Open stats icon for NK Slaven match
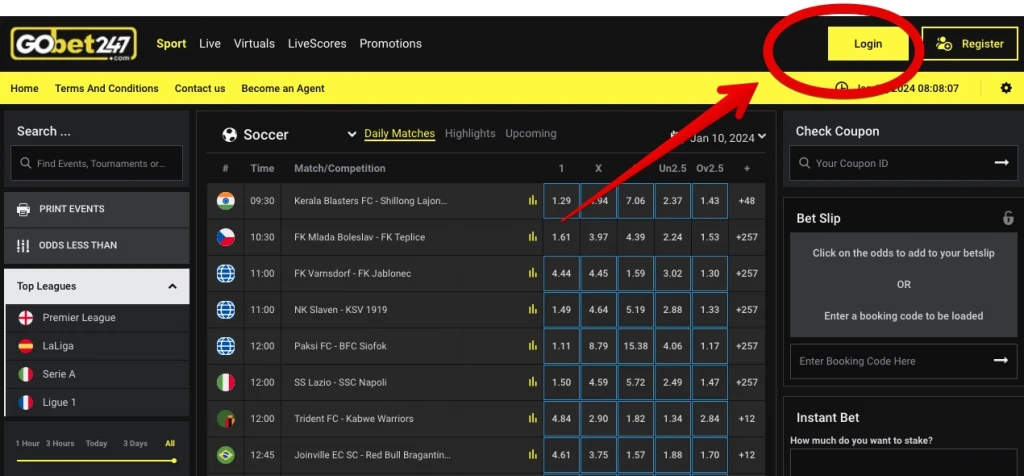 click(x=533, y=309)
